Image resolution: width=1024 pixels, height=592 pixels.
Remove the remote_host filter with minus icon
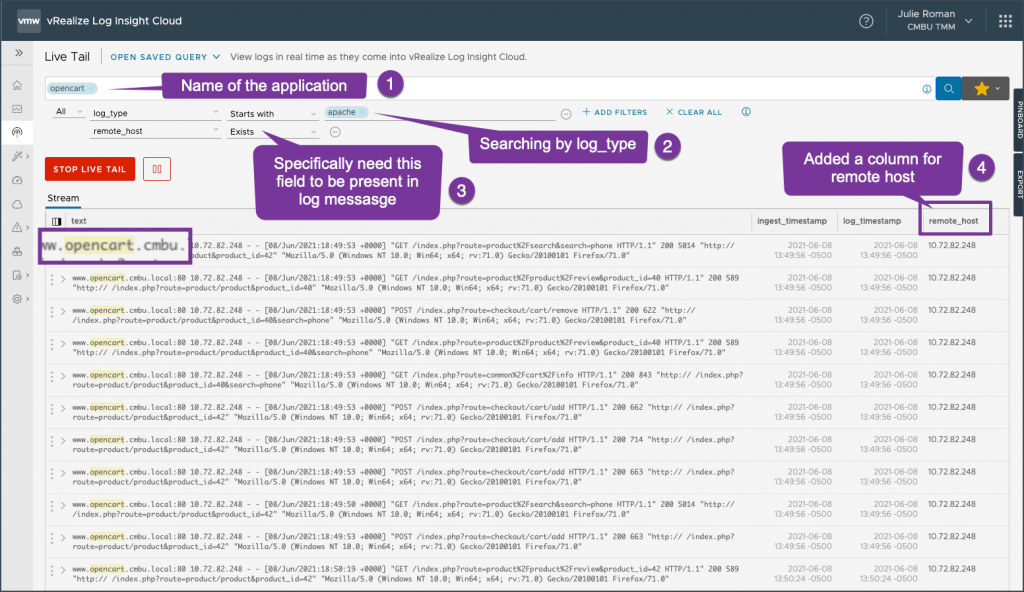pos(335,132)
